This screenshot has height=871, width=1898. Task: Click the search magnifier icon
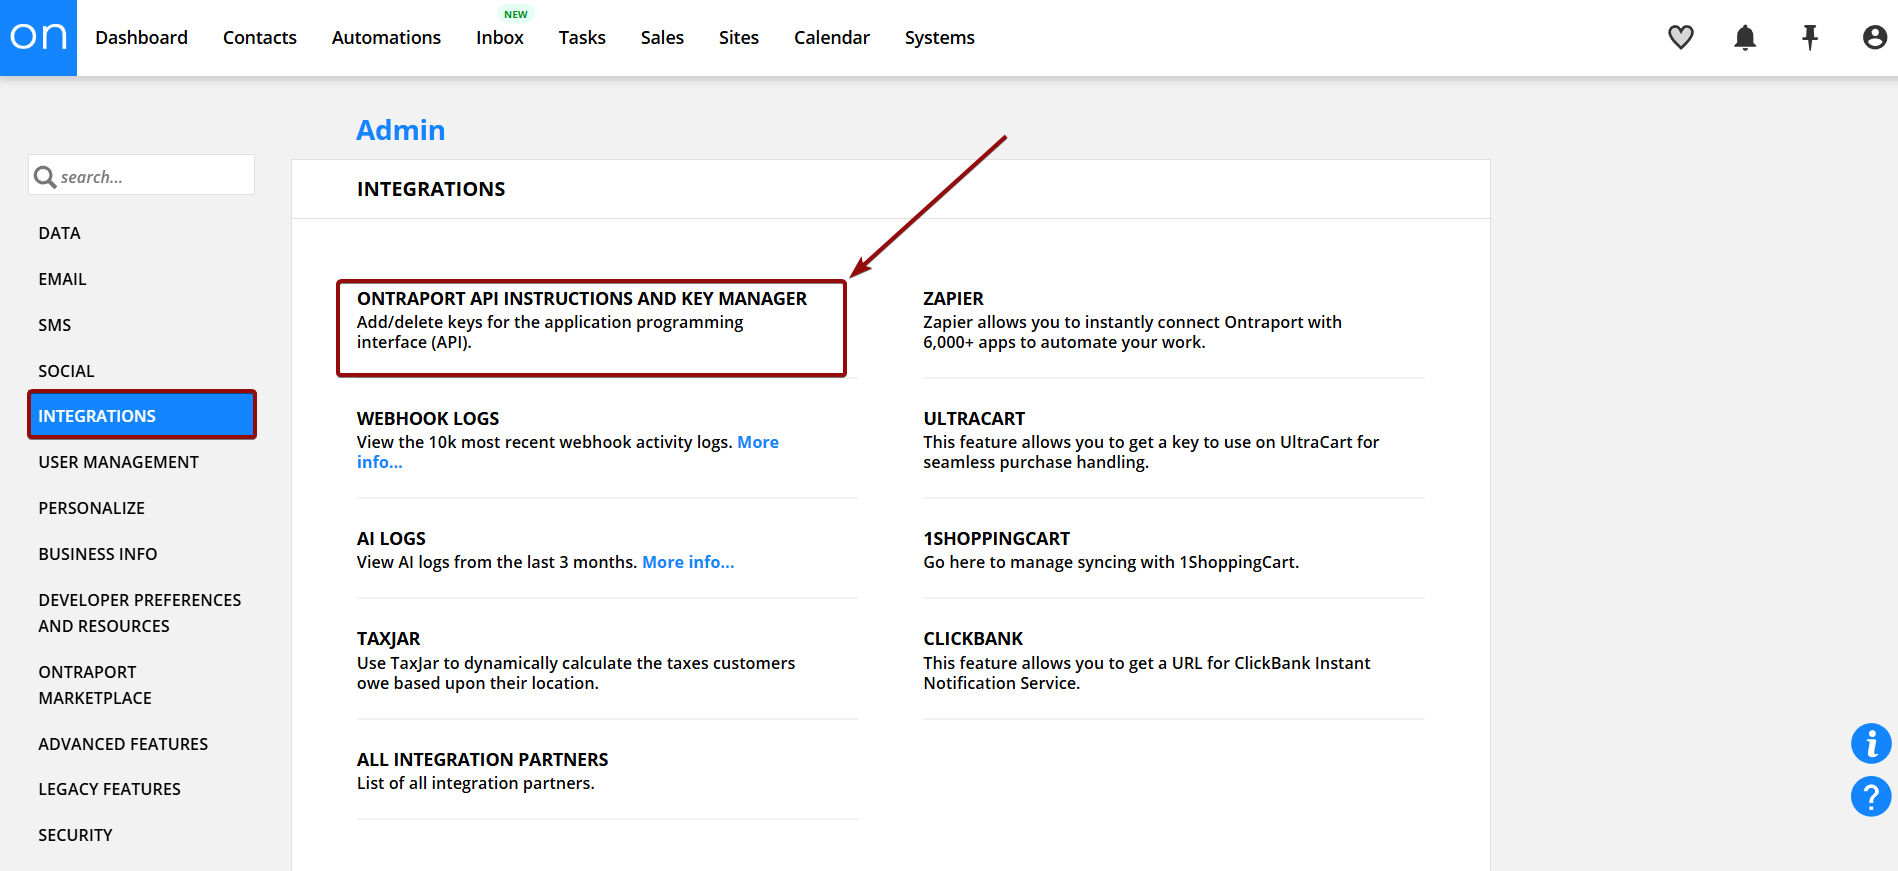click(x=45, y=177)
